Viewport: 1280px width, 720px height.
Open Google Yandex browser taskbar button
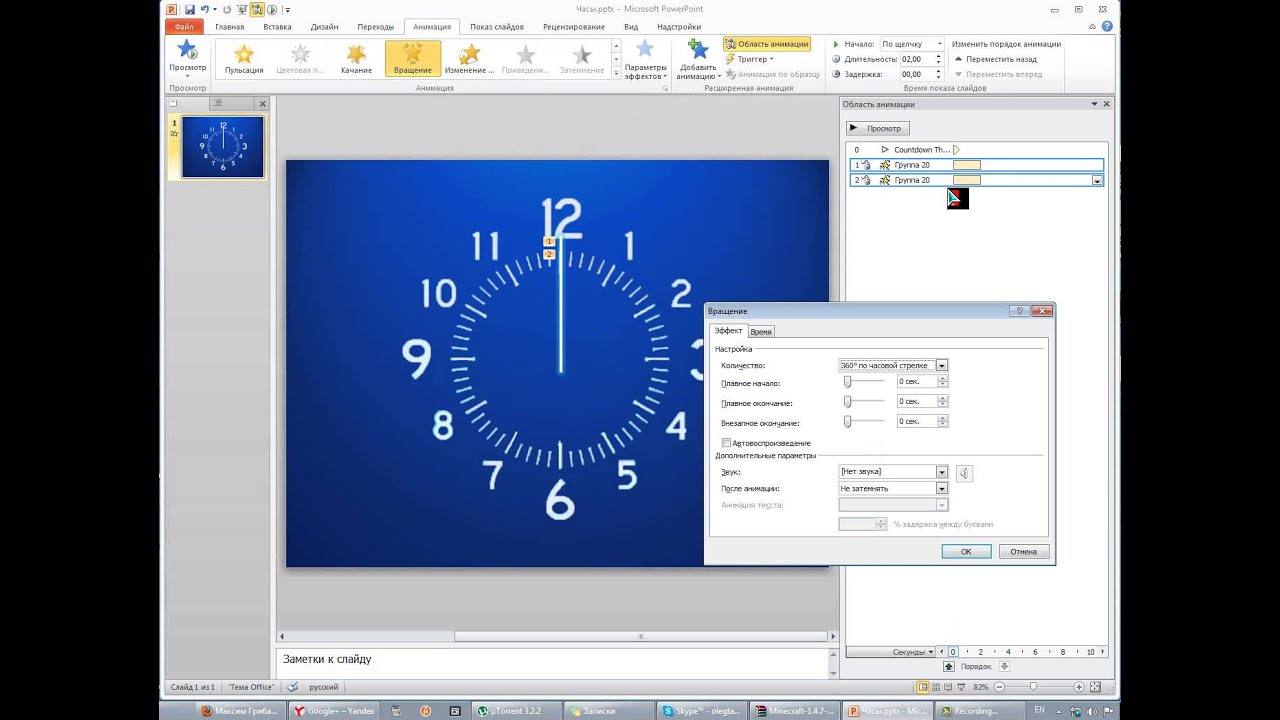click(x=335, y=711)
